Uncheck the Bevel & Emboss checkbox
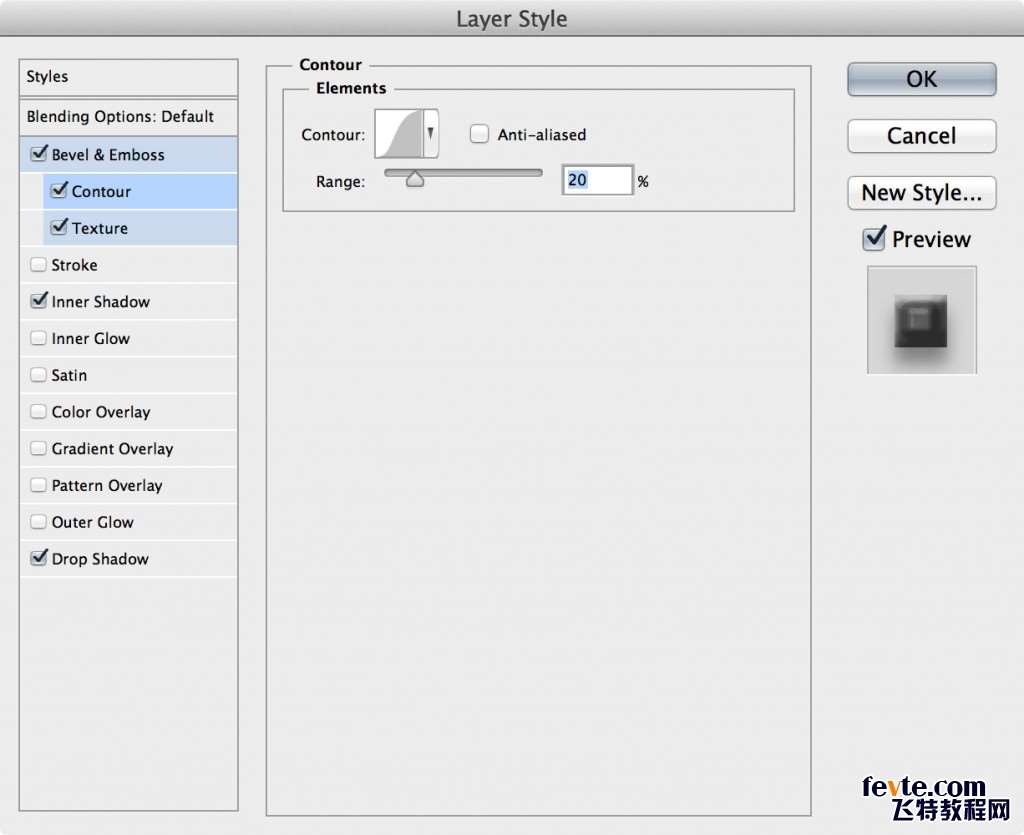Viewport: 1024px width, 835px height. tap(39, 155)
